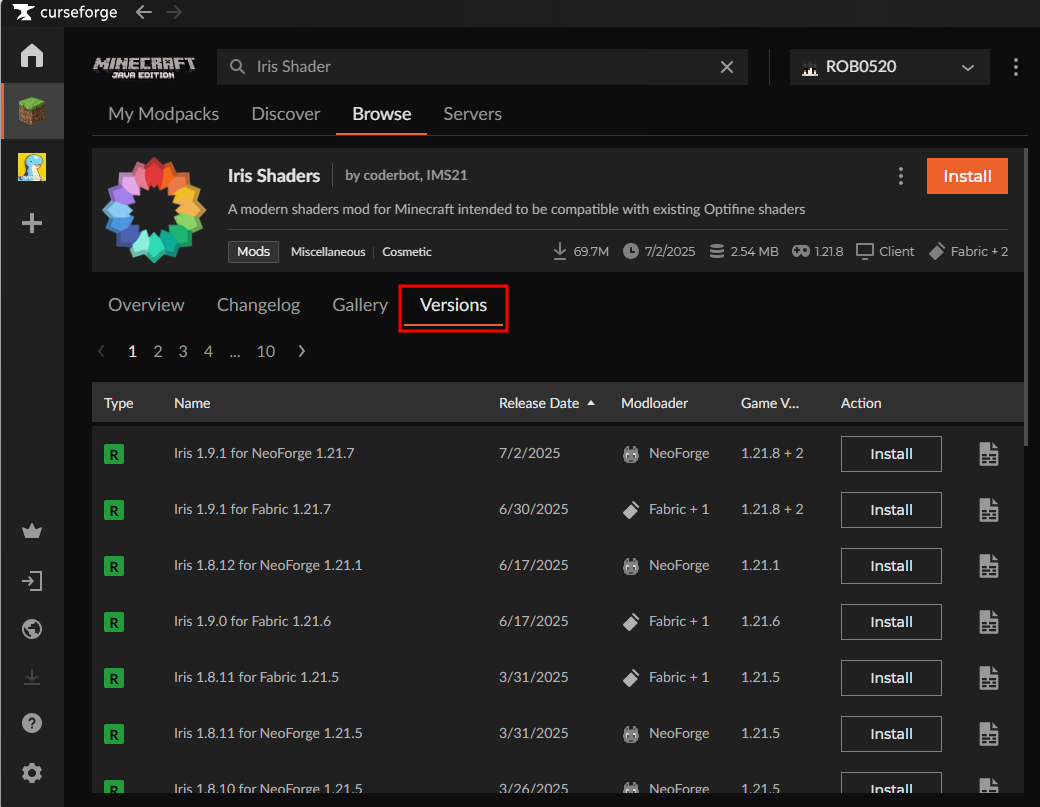Go to next page of versions
The width and height of the screenshot is (1040, 807).
coord(302,351)
